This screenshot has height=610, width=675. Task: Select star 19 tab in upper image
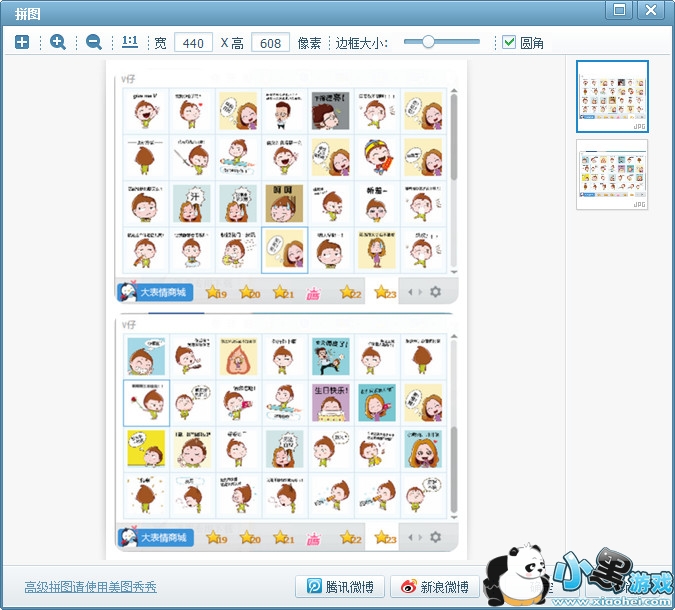[216, 293]
